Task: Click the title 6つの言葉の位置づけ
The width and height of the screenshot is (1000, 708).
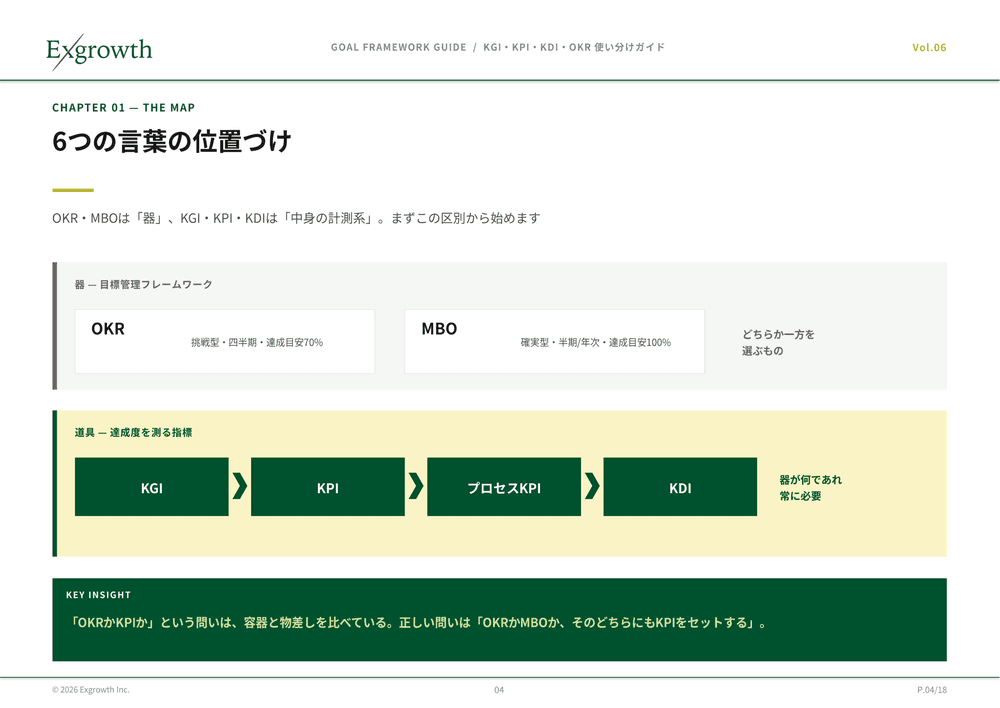Action: [x=172, y=141]
